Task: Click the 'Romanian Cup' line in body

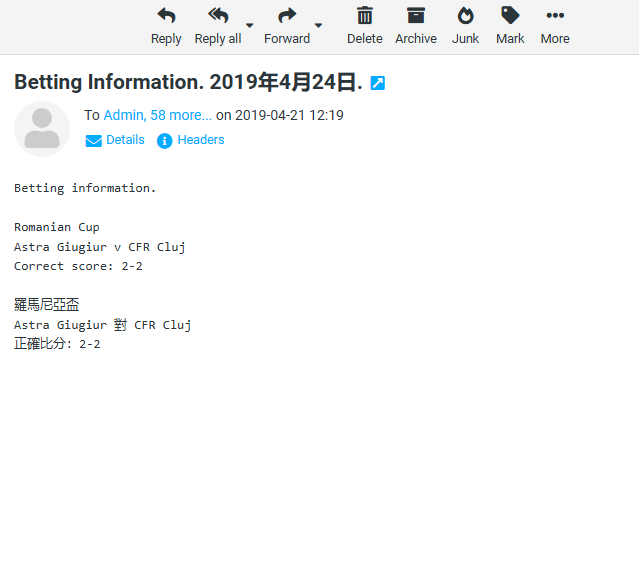Action: [x=57, y=227]
